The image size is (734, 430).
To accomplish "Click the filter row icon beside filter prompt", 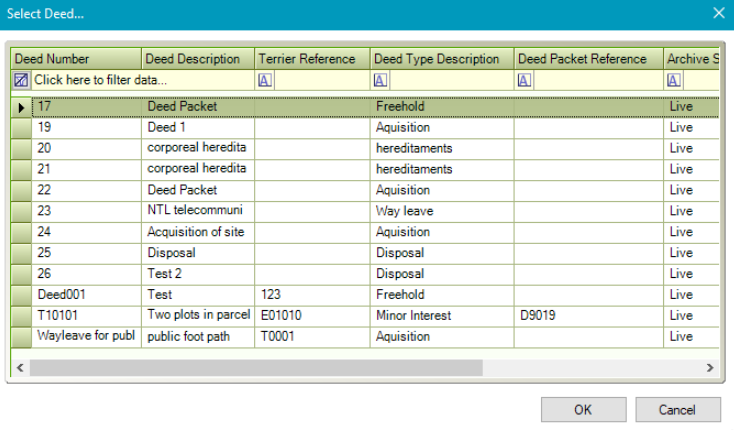I will 21,80.
